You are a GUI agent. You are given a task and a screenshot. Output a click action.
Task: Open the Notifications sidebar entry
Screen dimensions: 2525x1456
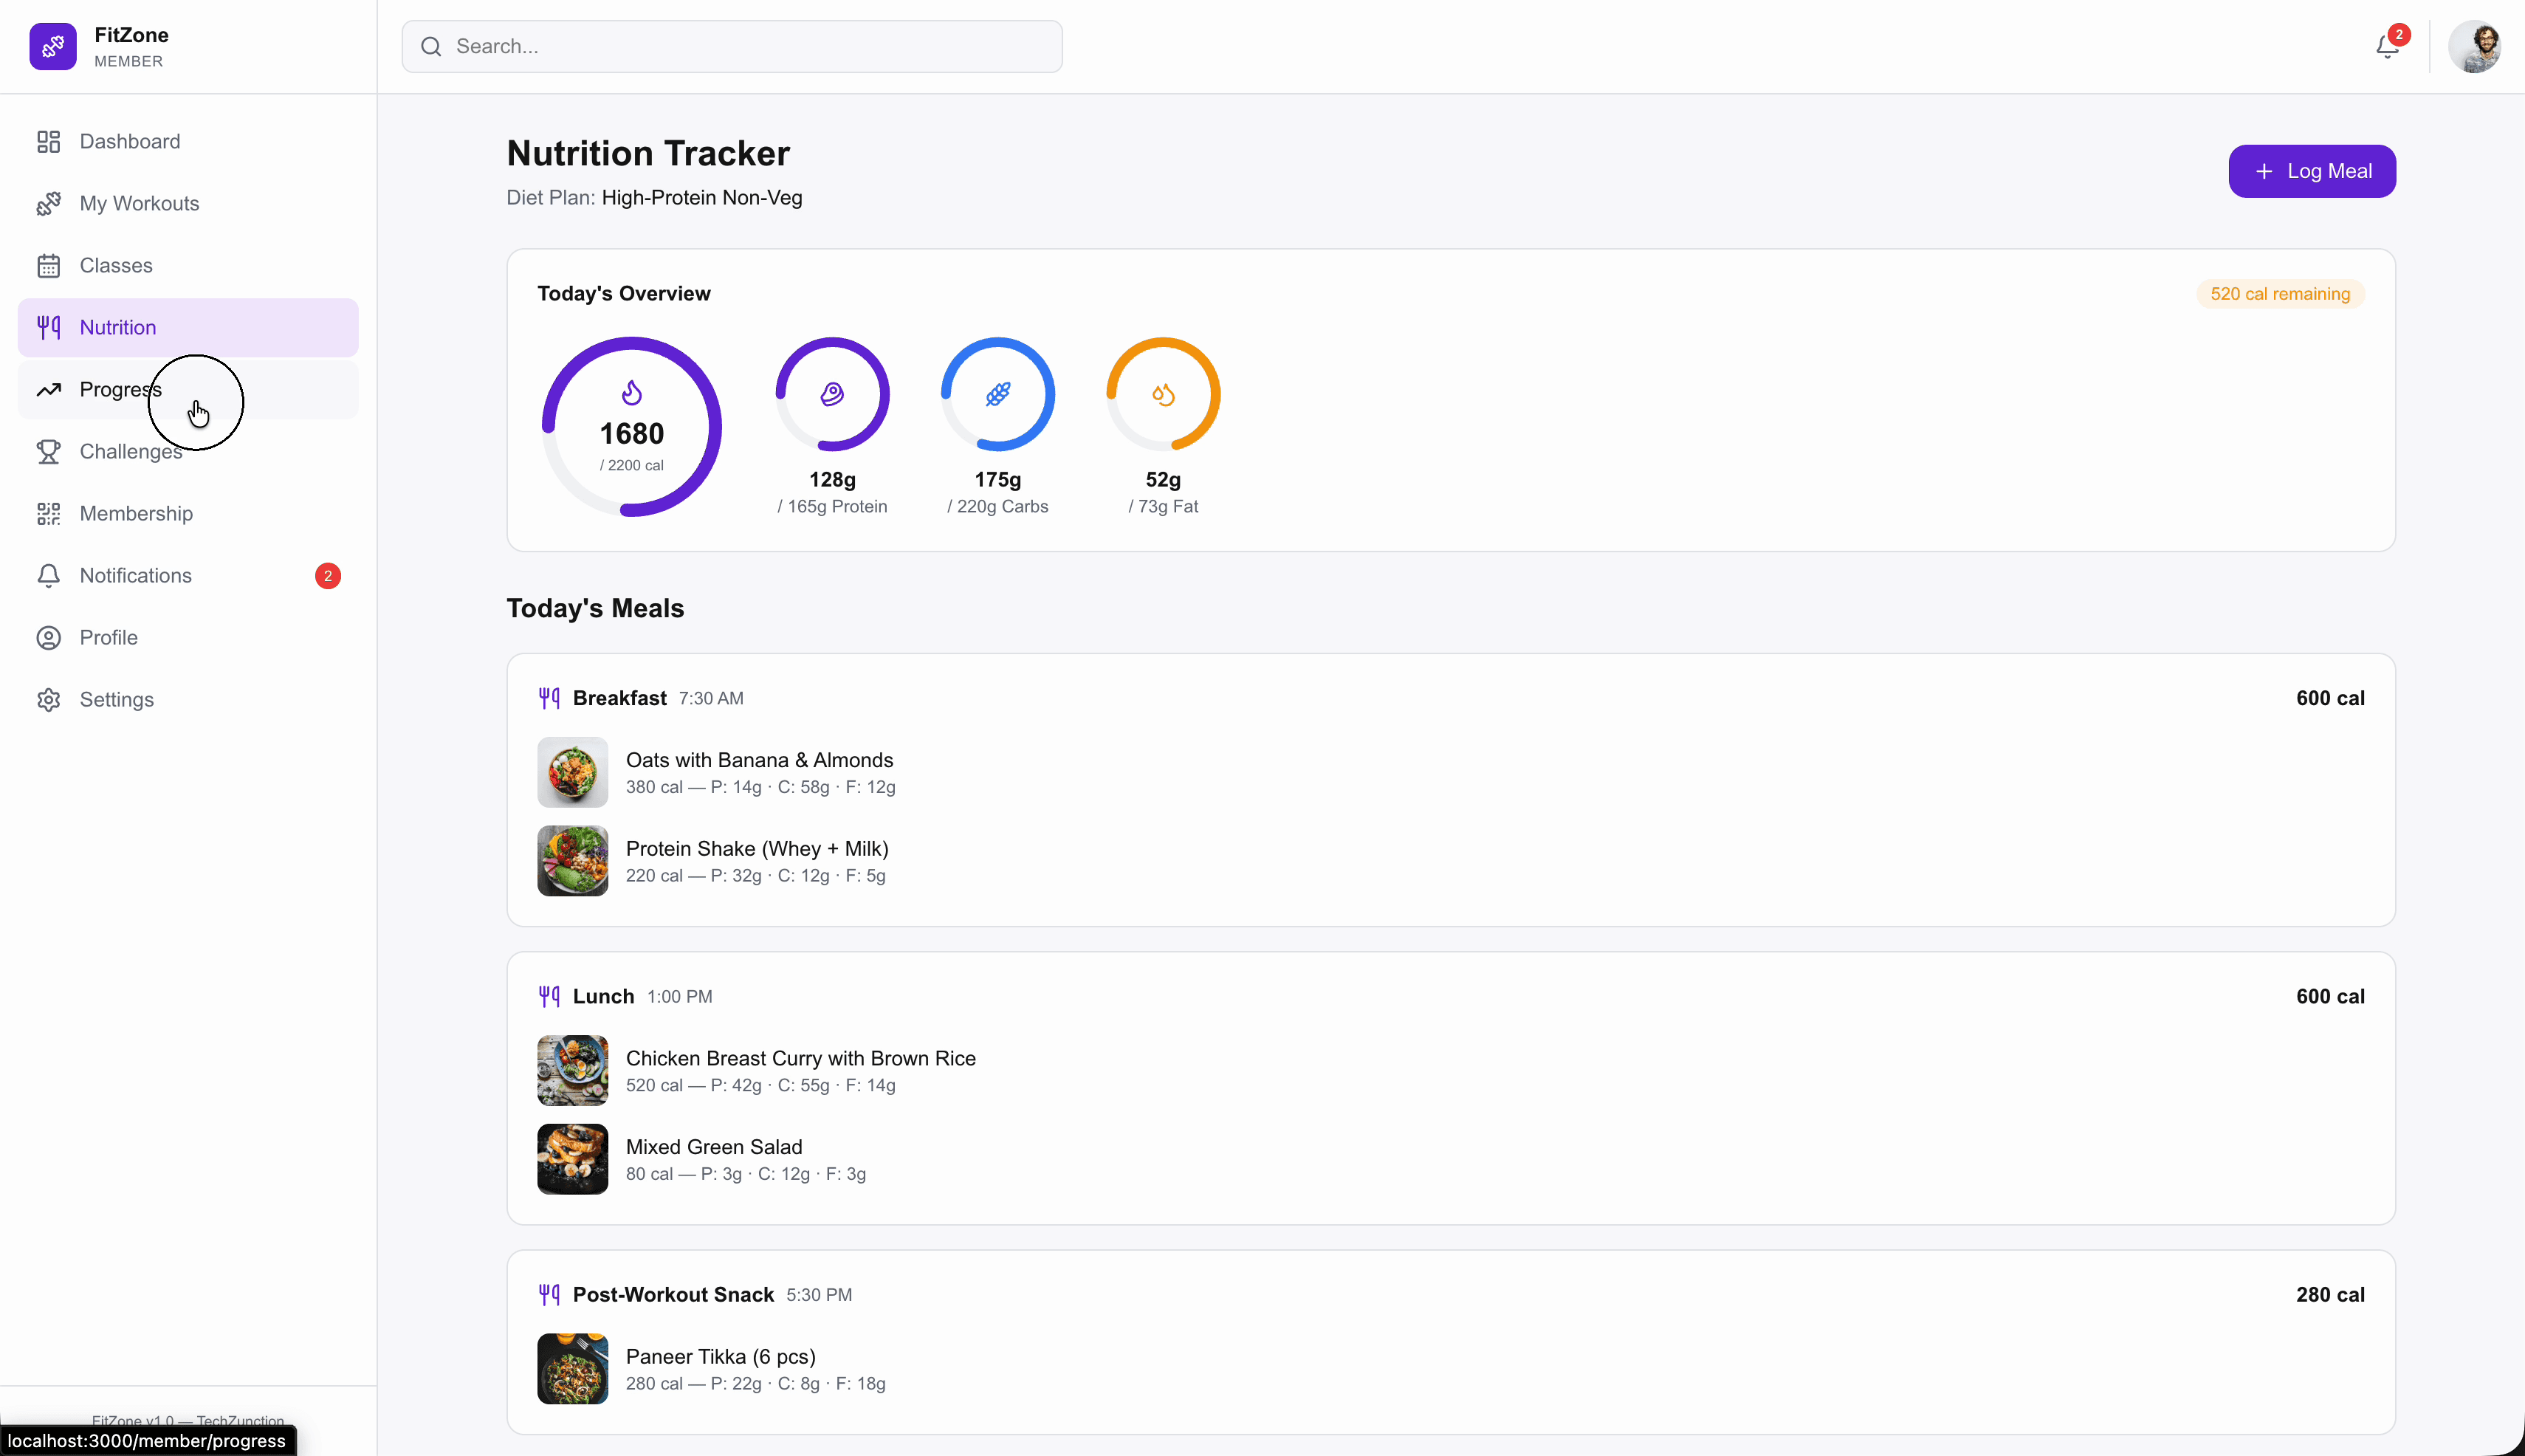point(135,575)
